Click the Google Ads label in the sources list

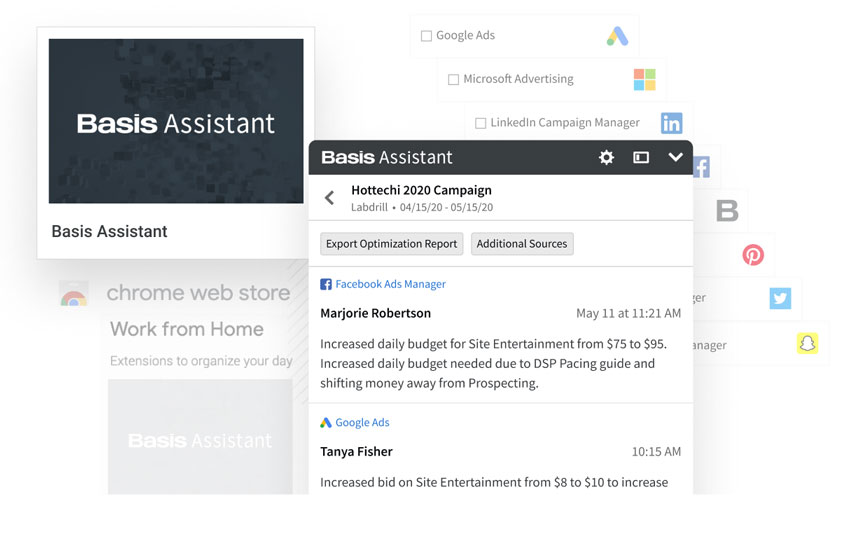465,36
